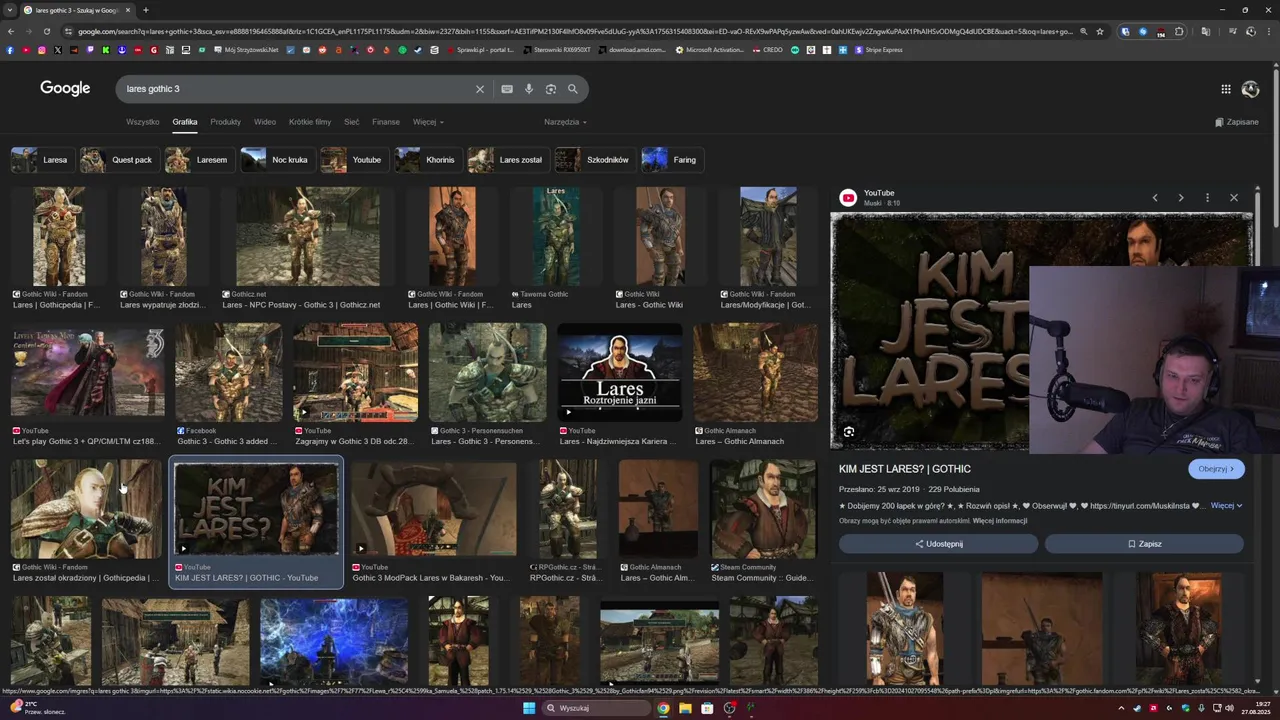
Task: Open 'Lares Rozdrojenie jaźni' YouTube thumbnail
Action: 620,372
